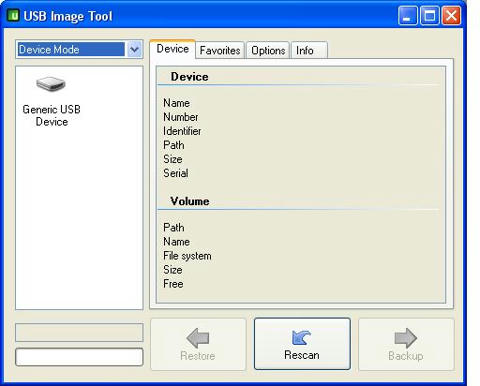Close the USB Image Tool window
This screenshot has width=480, height=386.
tap(451, 16)
